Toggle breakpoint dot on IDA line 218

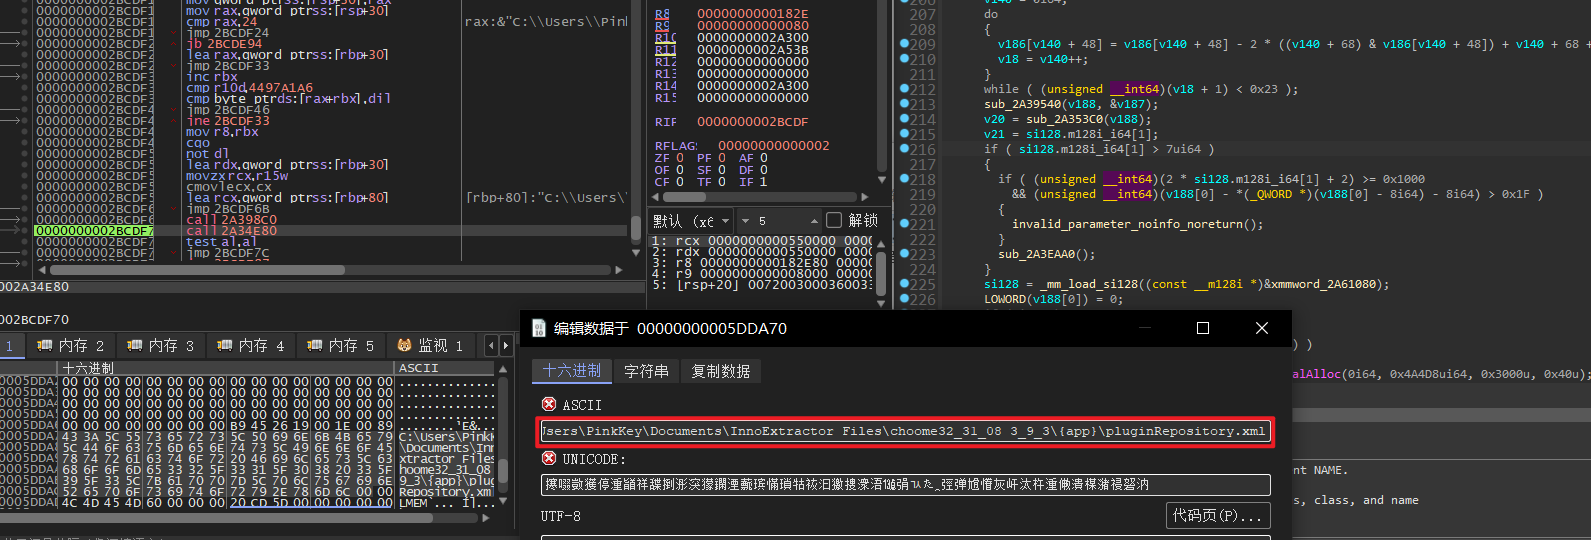pyautogui.click(x=904, y=179)
